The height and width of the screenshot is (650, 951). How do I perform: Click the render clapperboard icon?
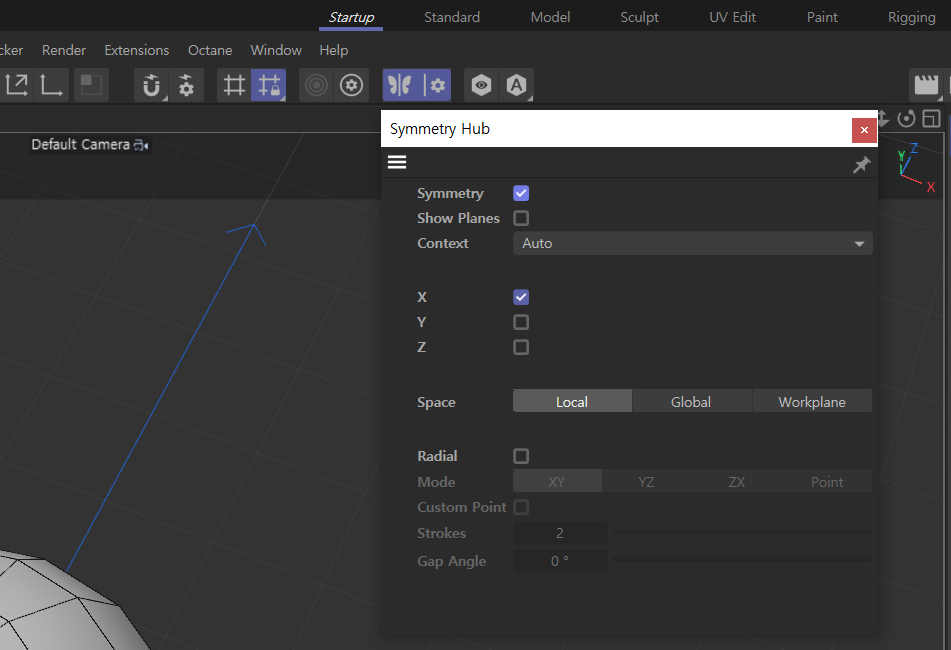pos(927,86)
